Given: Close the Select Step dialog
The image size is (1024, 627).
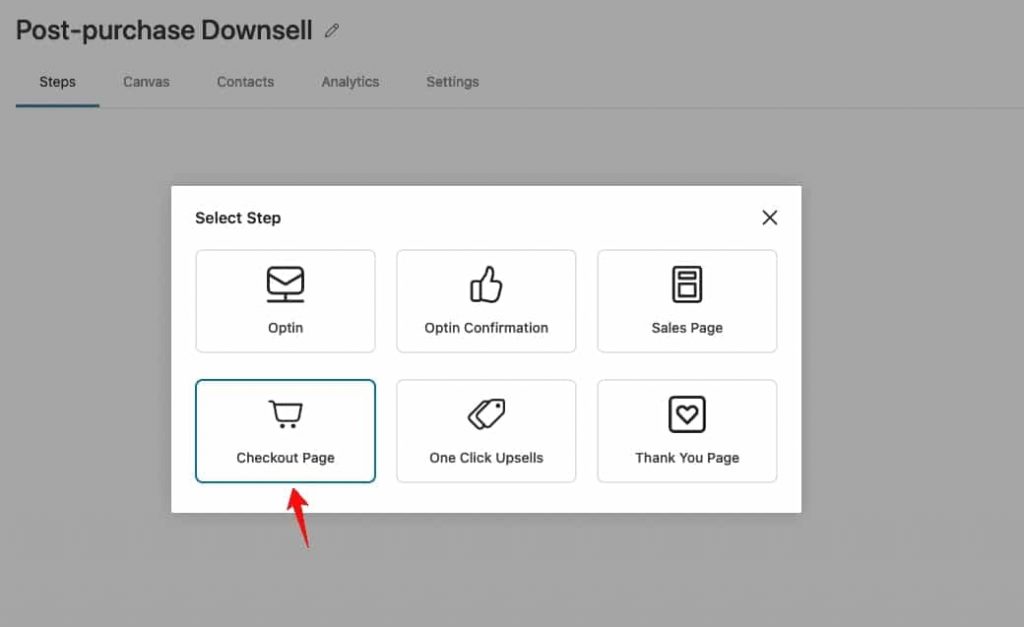Looking at the screenshot, I should (769, 217).
